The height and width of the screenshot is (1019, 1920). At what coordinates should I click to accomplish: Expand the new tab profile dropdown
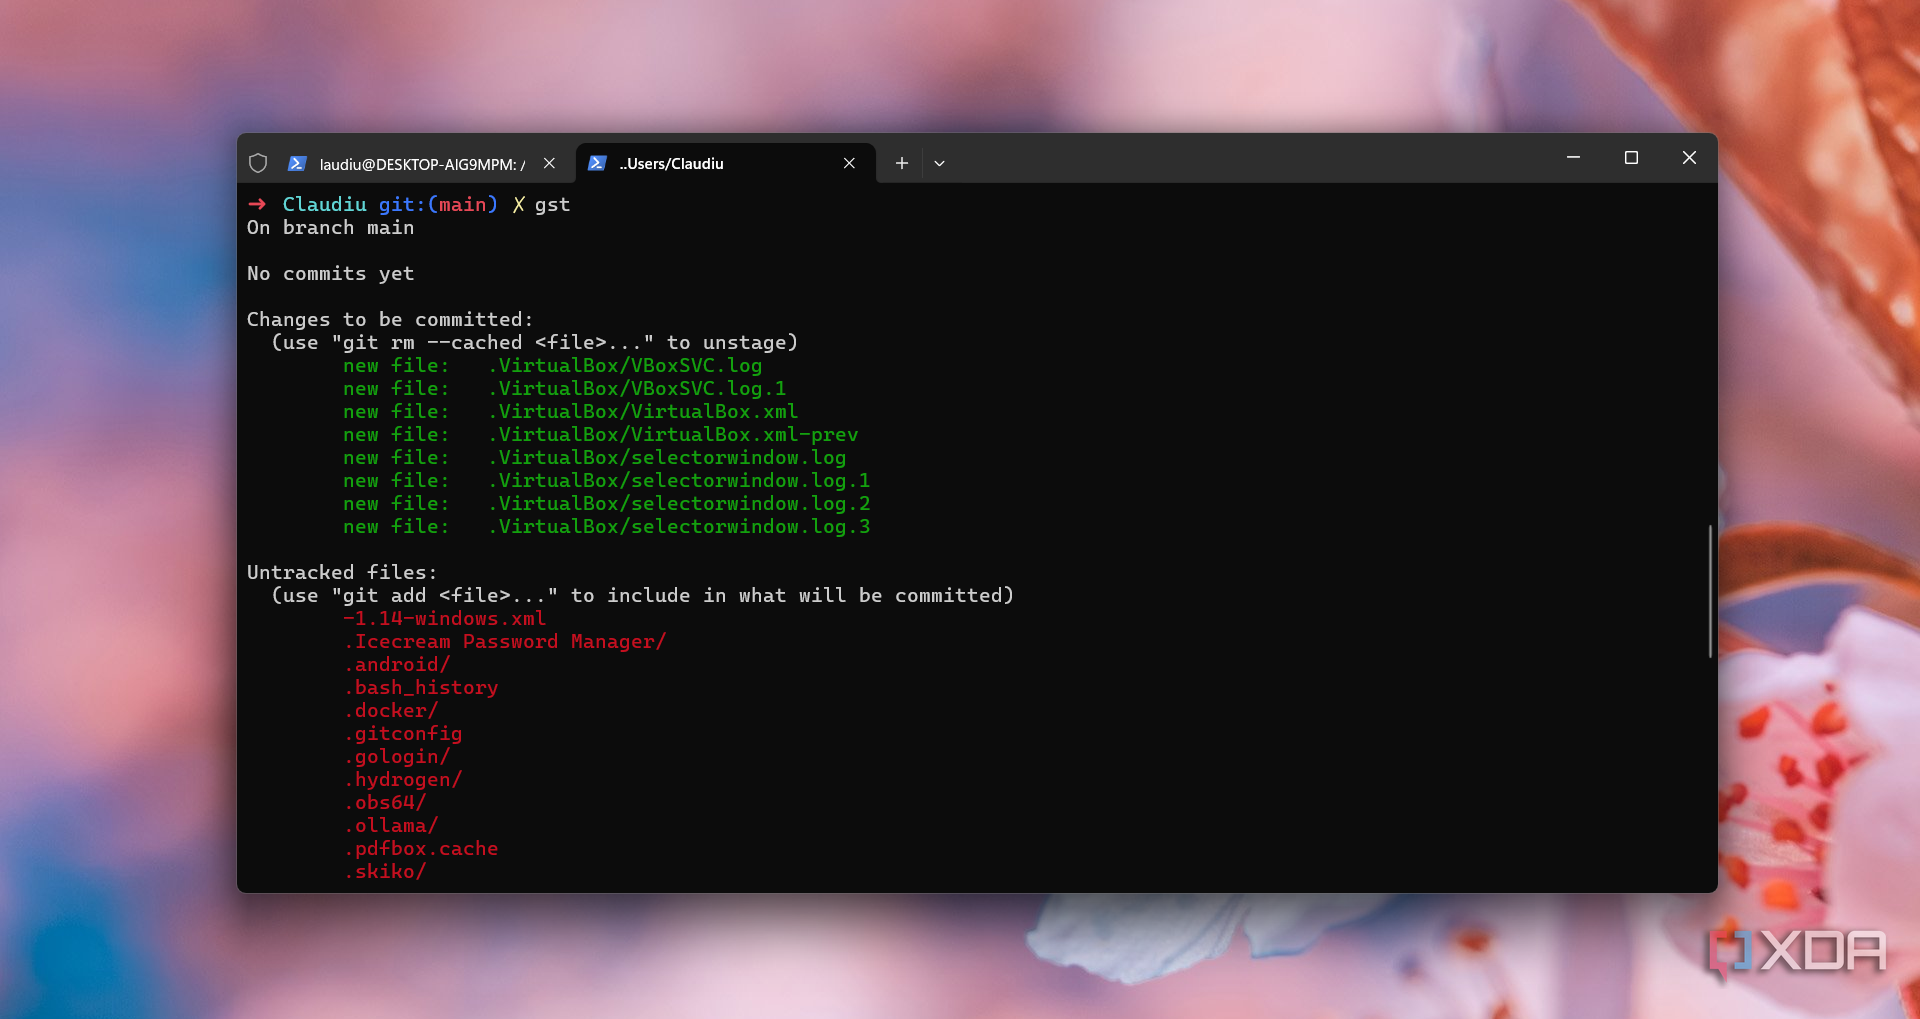[939, 163]
